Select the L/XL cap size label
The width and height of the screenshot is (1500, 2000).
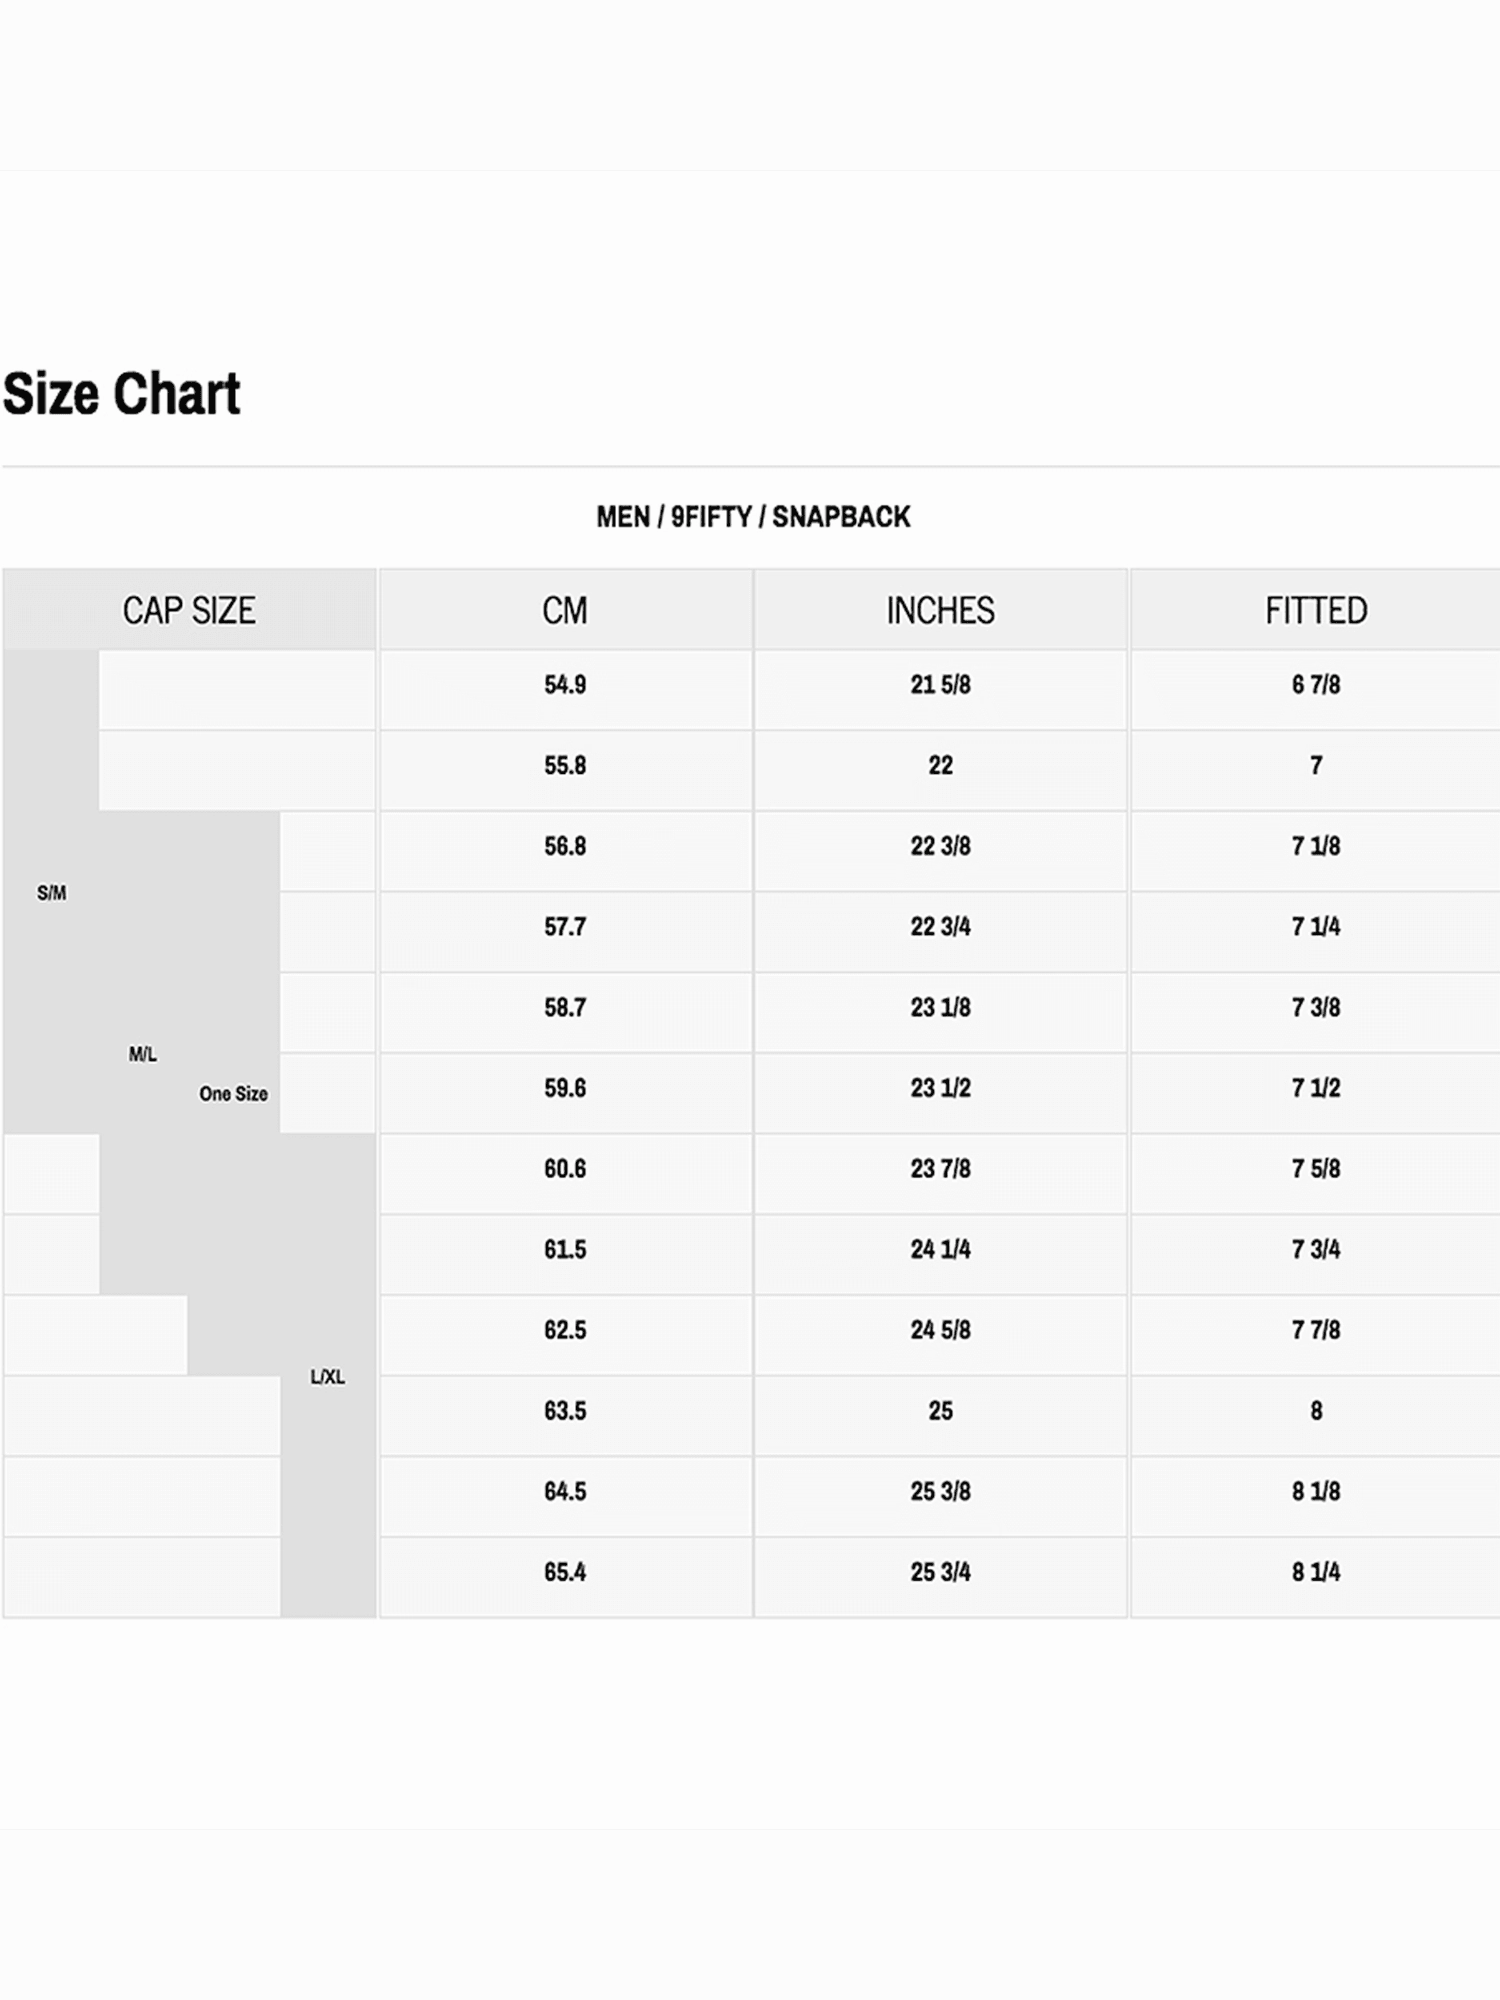pos(328,1377)
